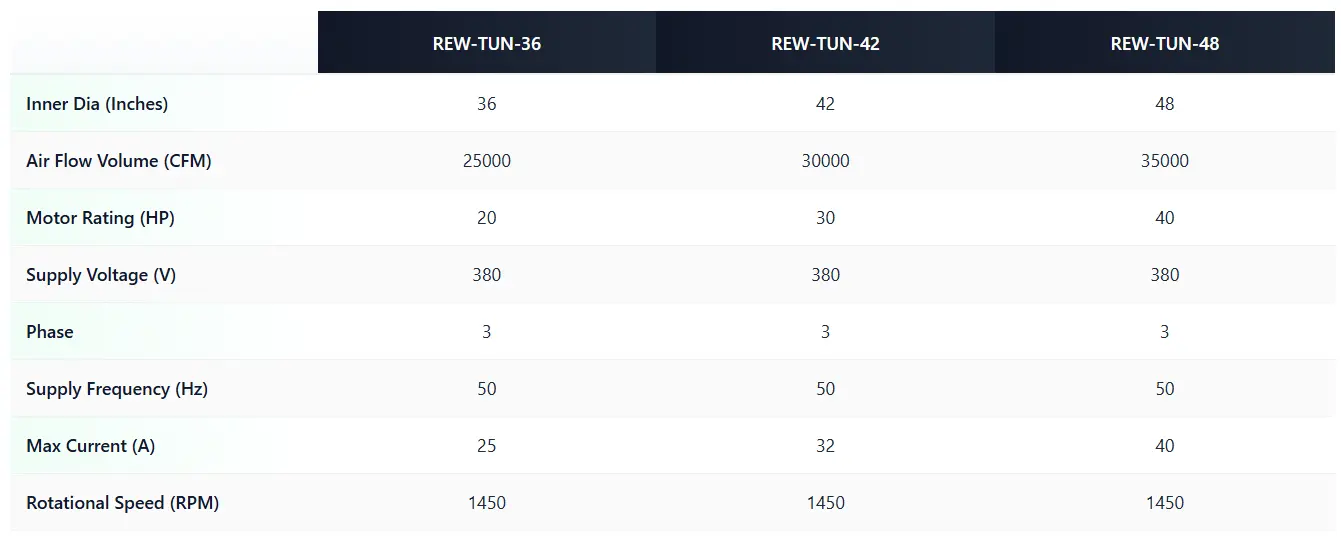Select the Max Current value 32
This screenshot has height=547, width=1341.
click(x=825, y=446)
